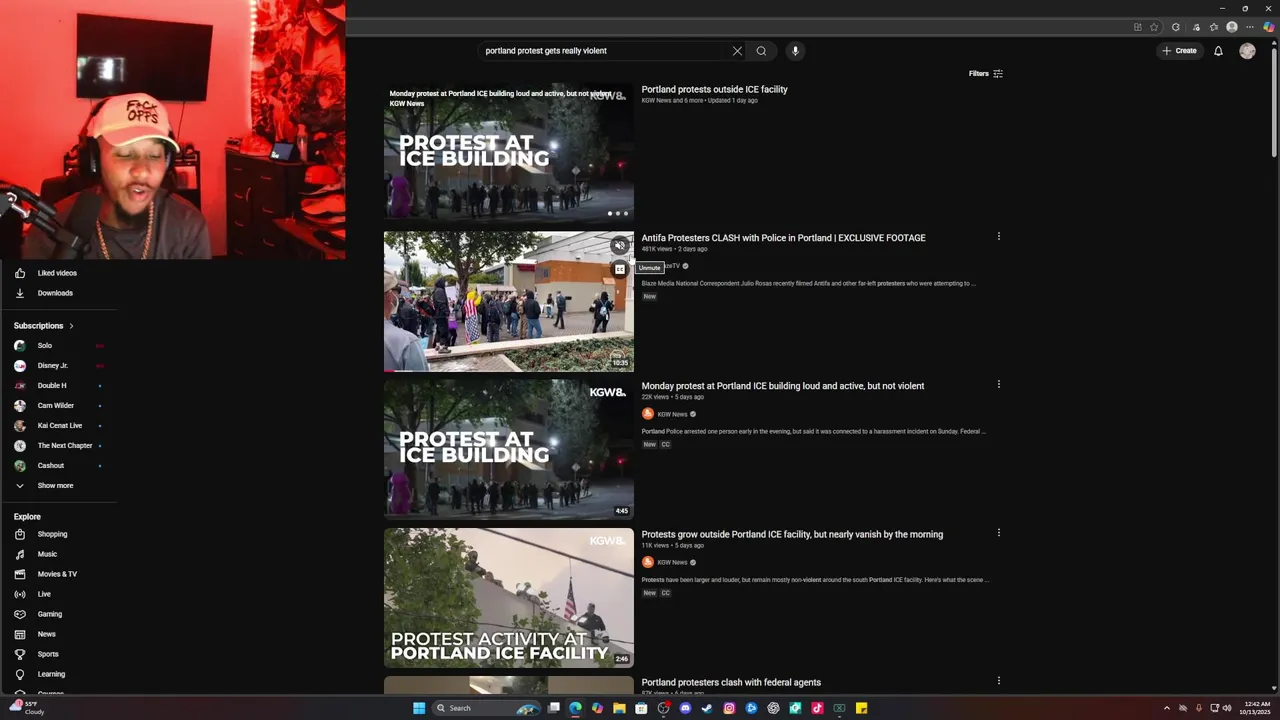The width and height of the screenshot is (1280, 720).
Task: Start voice search with microphone icon
Action: coord(795,51)
